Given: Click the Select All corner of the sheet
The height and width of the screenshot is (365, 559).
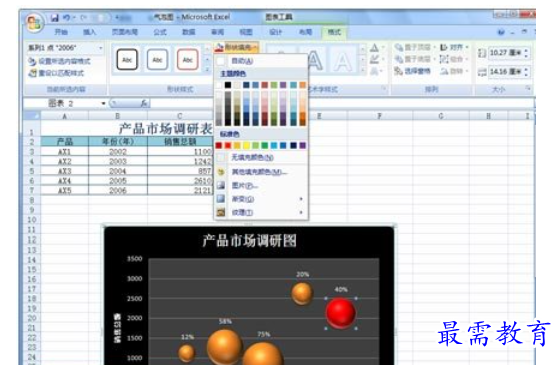Looking at the screenshot, I should 32,115.
